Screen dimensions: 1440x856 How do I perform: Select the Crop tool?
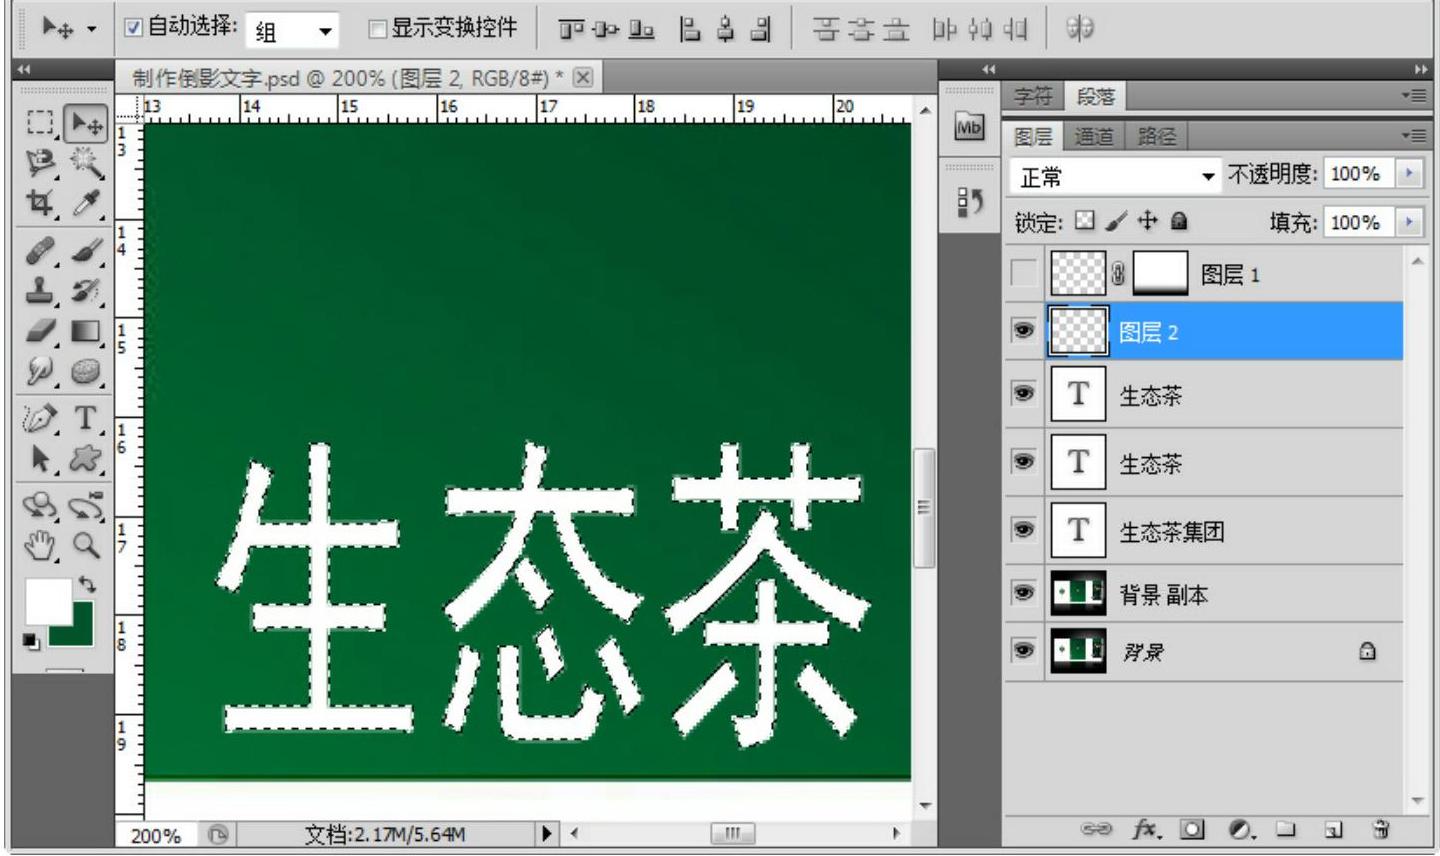coord(40,204)
